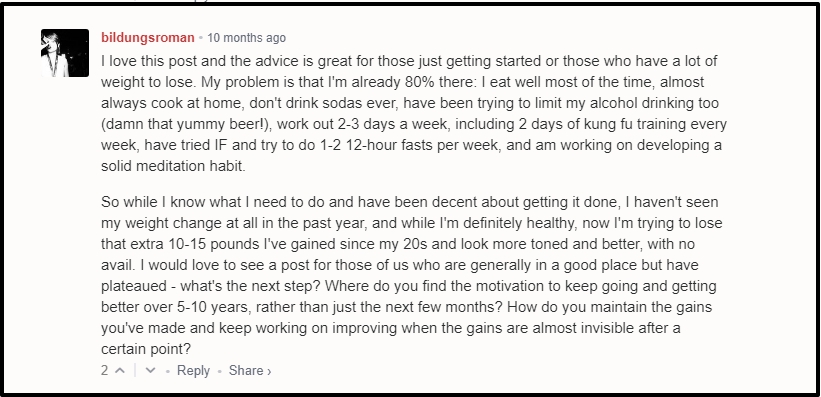The width and height of the screenshot is (821, 397).
Task: Click the vote count number 2
Action: tap(105, 371)
